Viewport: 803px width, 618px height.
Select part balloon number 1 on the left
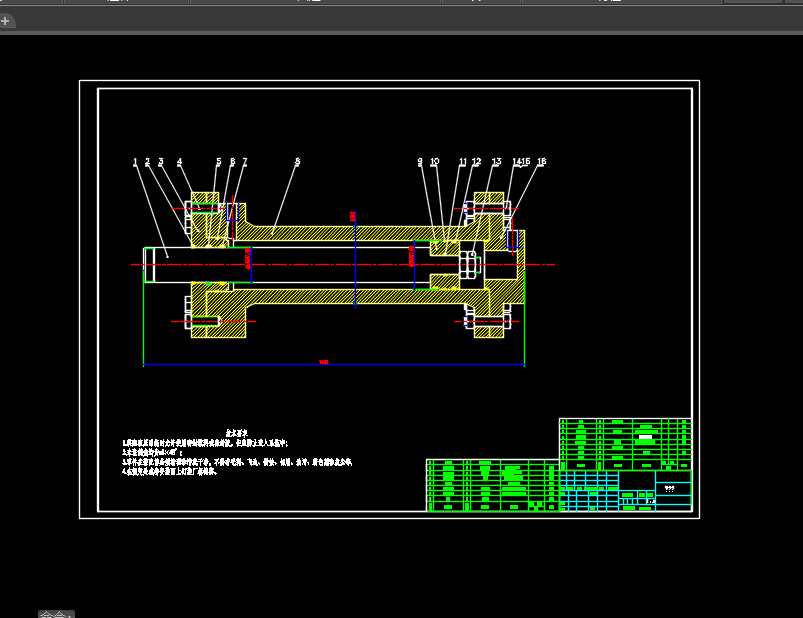pyautogui.click(x=135, y=160)
